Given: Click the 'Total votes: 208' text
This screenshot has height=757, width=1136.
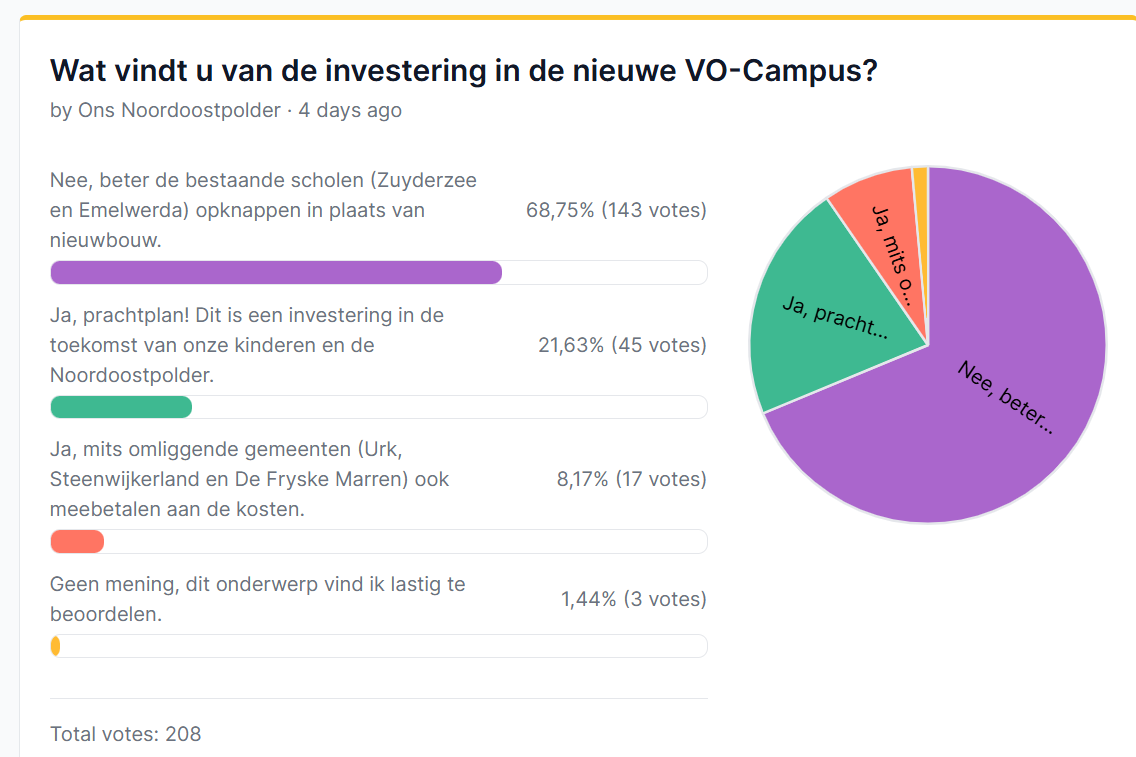Looking at the screenshot, I should [x=126, y=734].
